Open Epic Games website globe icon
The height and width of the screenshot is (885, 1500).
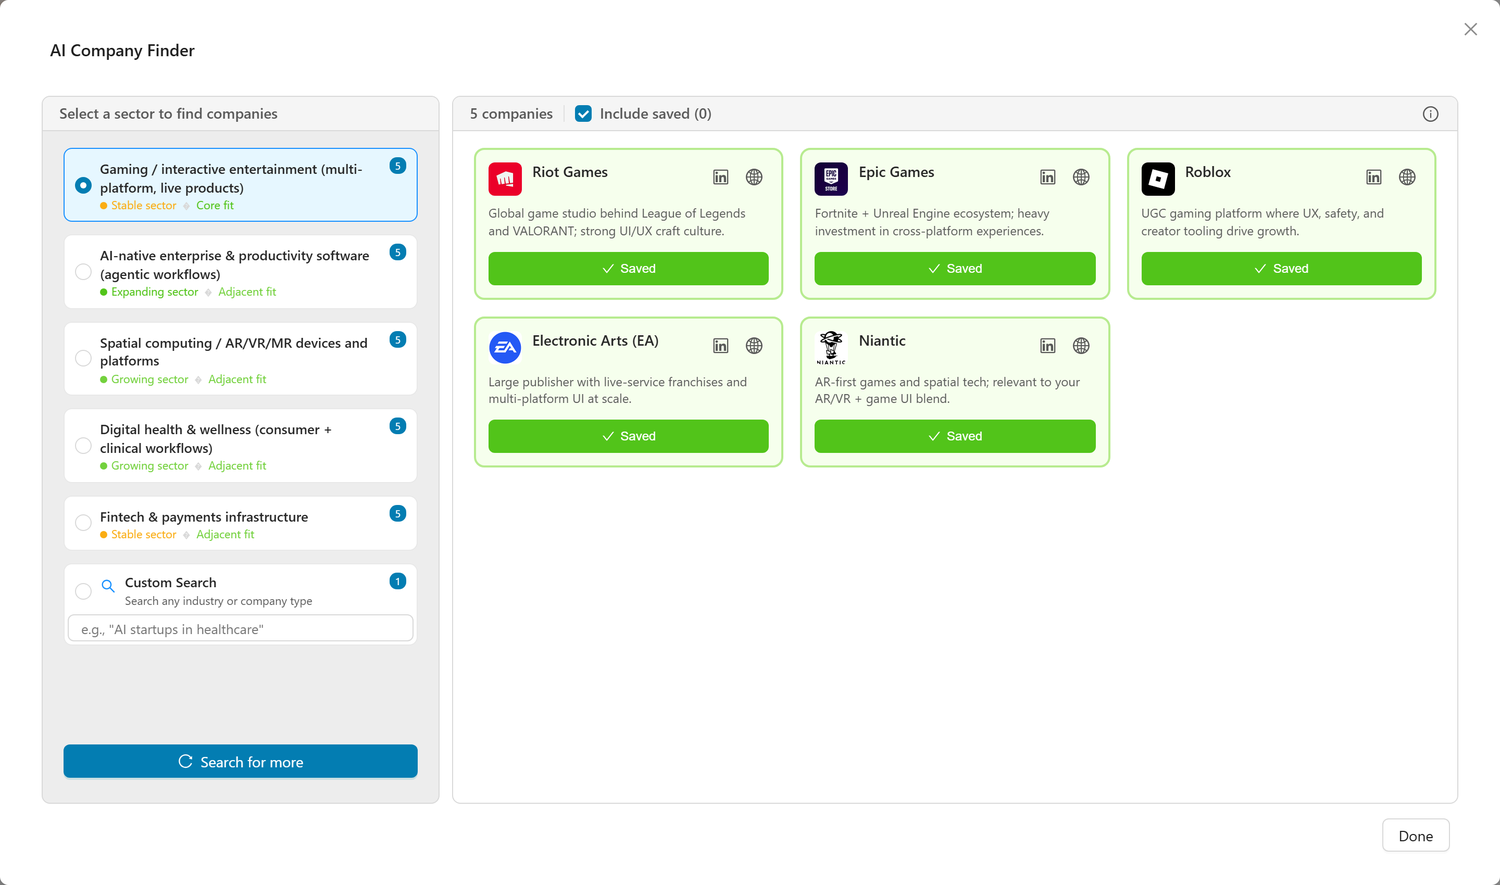[1081, 177]
